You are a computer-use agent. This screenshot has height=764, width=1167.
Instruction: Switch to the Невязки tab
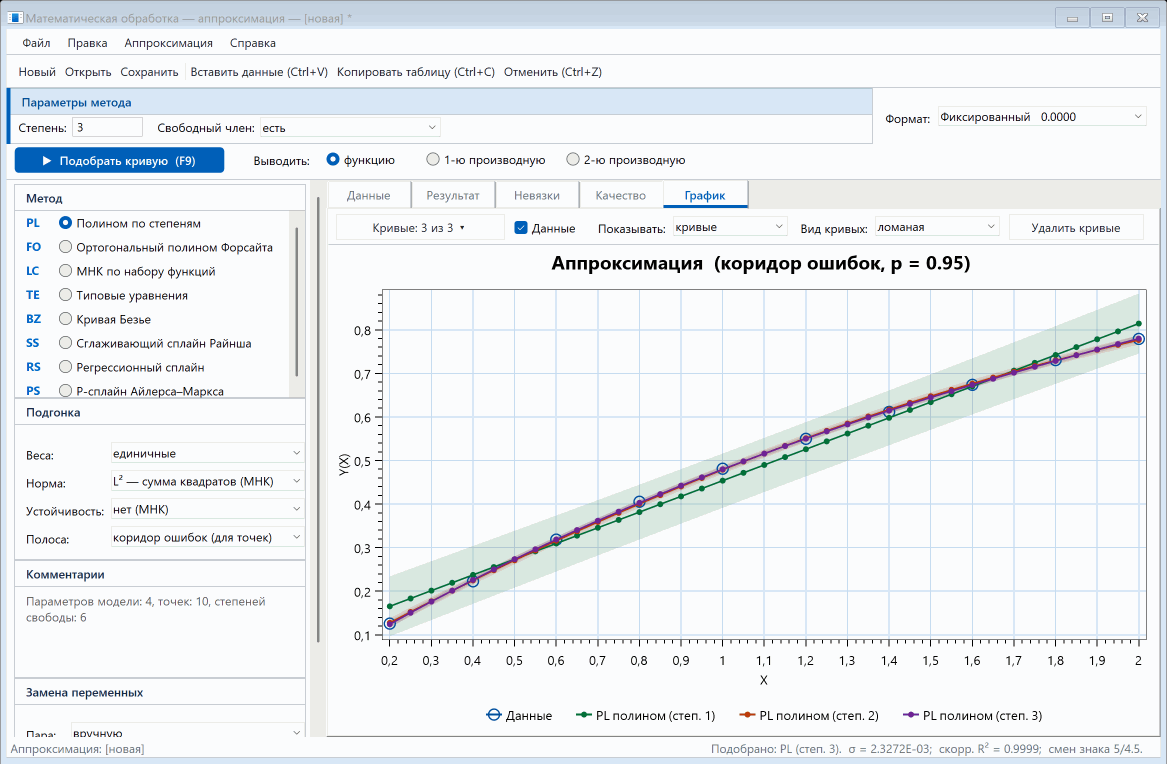(x=537, y=195)
